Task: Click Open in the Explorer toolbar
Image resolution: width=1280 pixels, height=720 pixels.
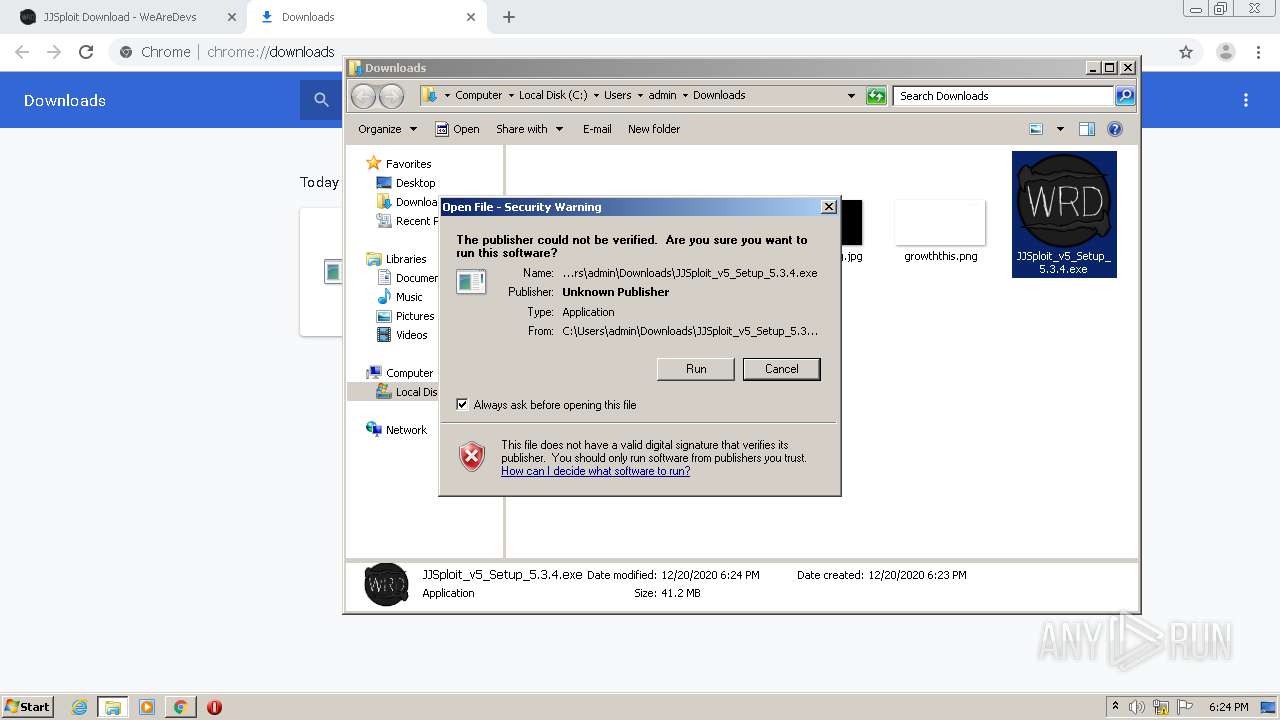Action: pos(457,129)
